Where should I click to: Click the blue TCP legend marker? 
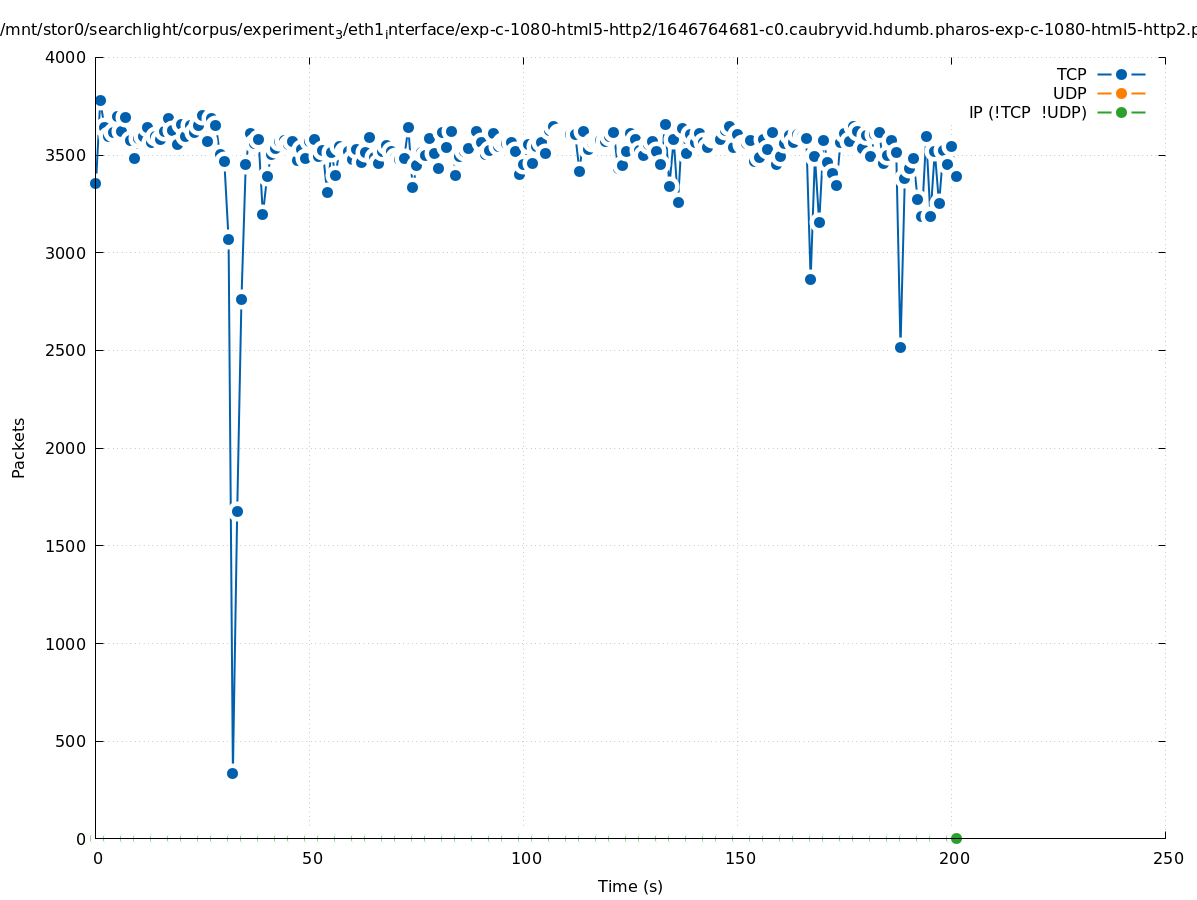click(1121, 74)
